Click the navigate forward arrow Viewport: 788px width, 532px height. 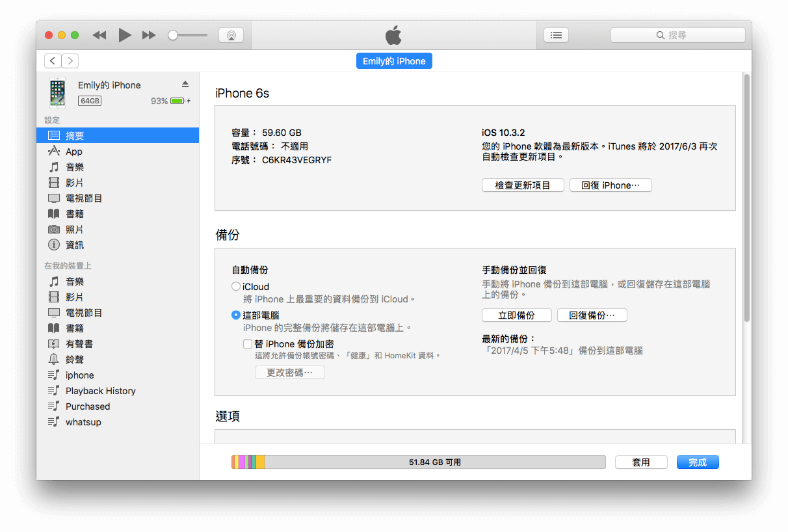[x=70, y=61]
